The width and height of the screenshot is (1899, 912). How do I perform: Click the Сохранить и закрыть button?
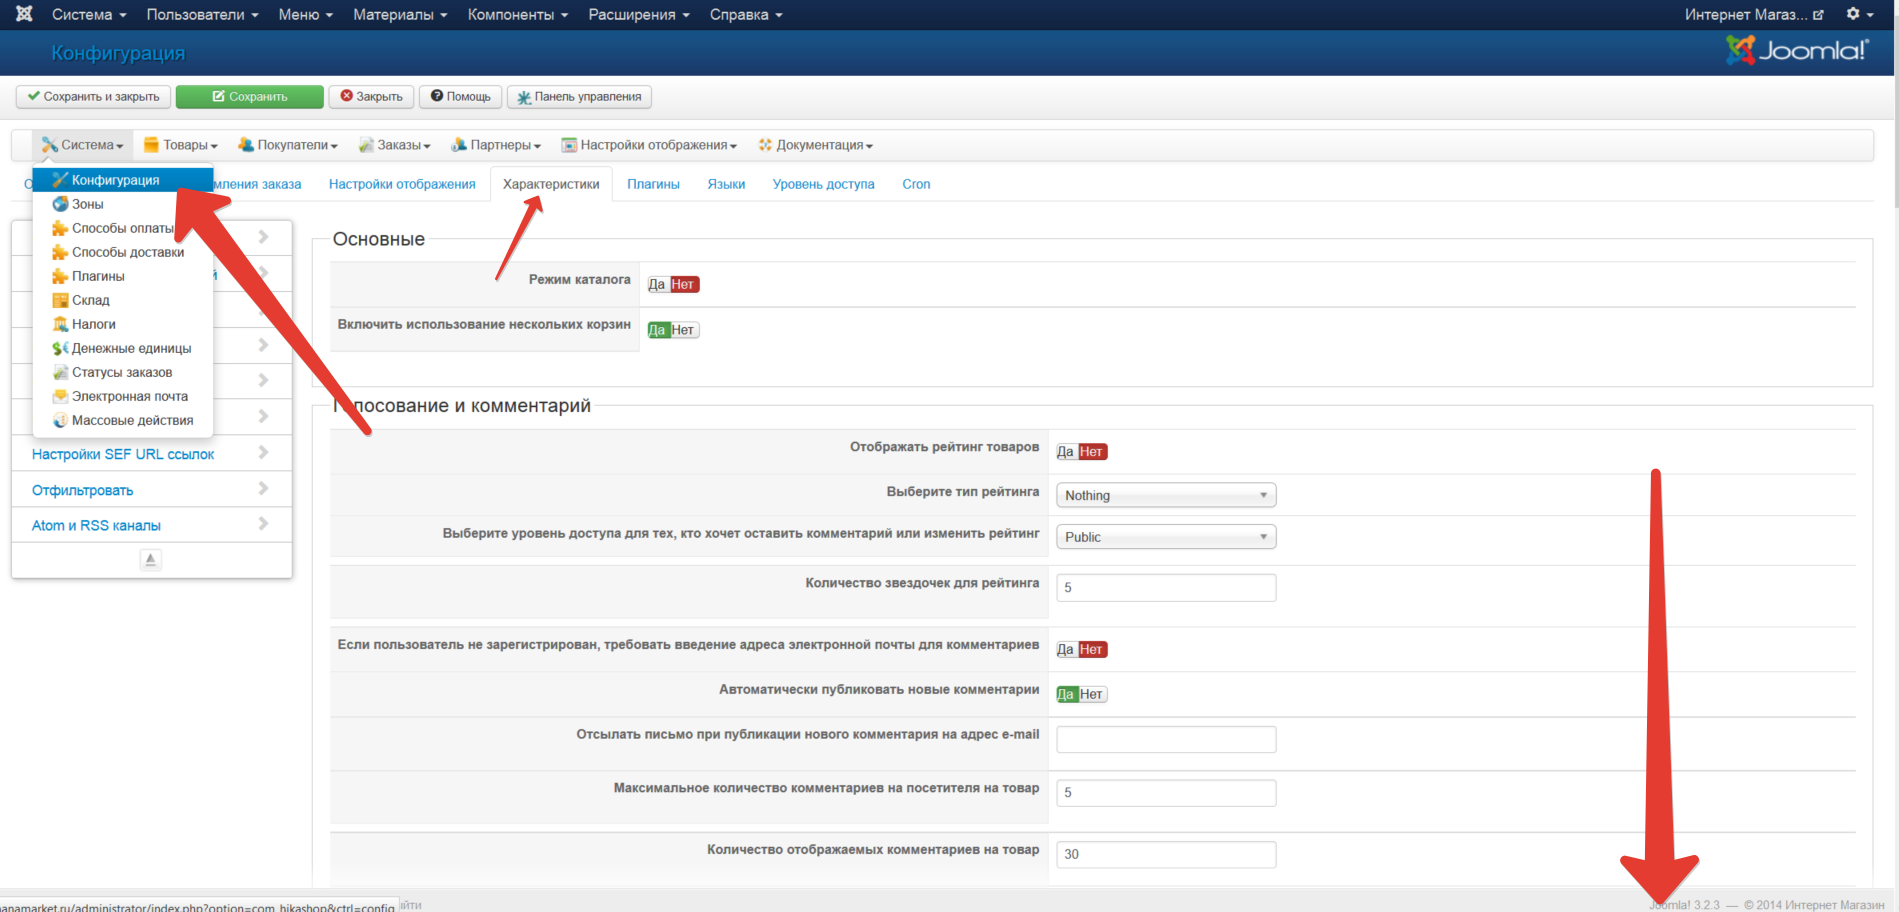[93, 97]
